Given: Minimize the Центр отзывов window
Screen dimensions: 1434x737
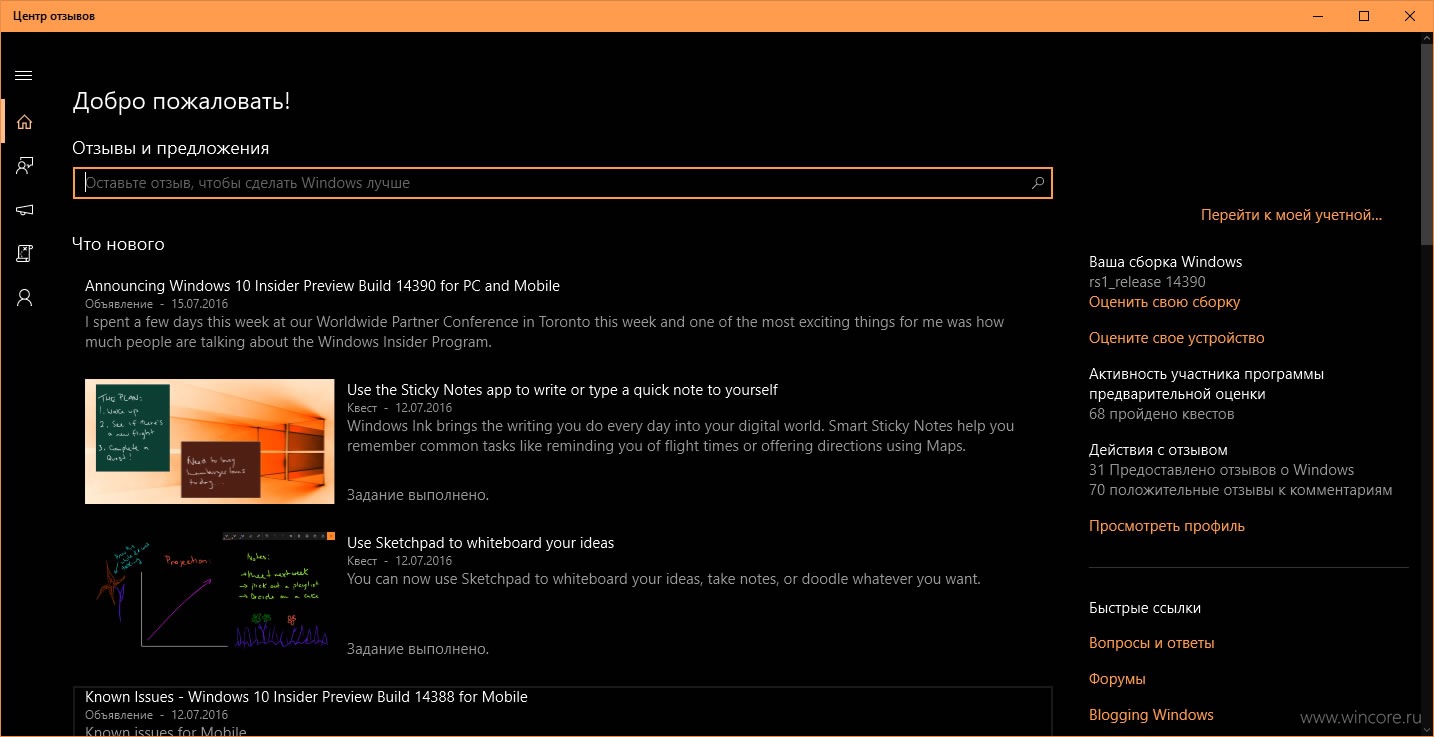Looking at the screenshot, I should [1319, 16].
